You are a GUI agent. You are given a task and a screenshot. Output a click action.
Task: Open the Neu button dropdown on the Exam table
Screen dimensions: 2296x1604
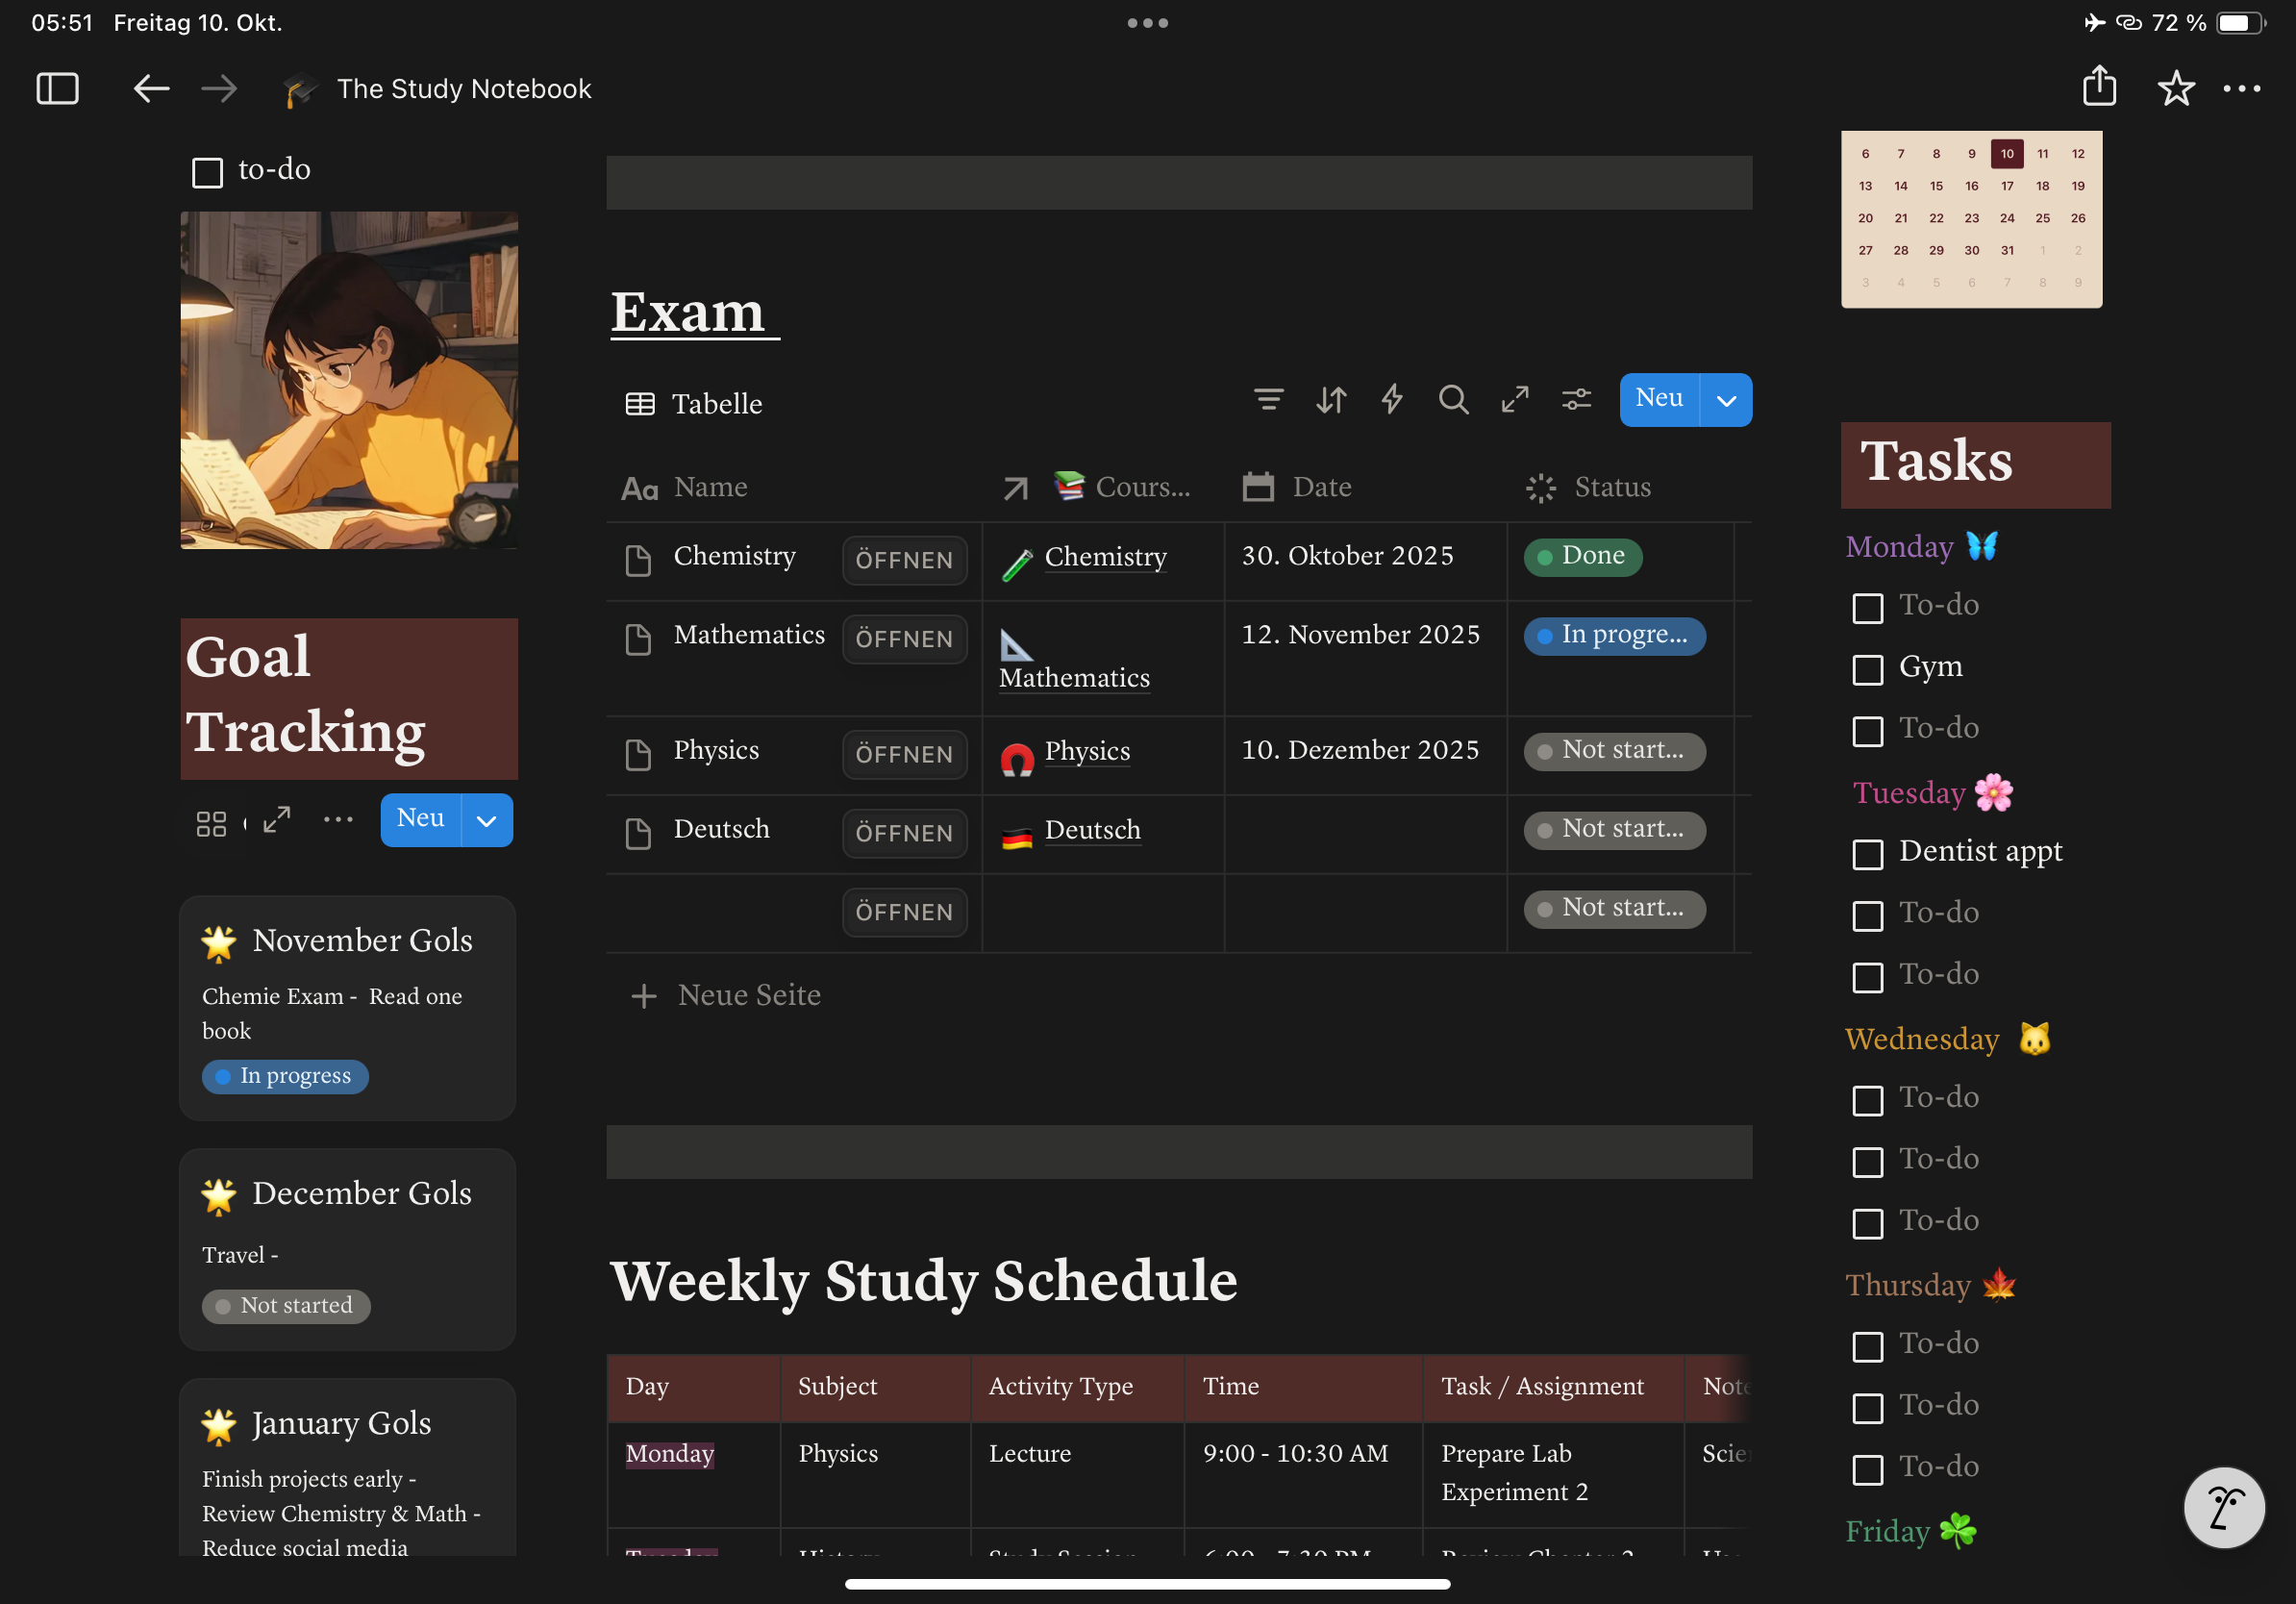(x=1725, y=399)
